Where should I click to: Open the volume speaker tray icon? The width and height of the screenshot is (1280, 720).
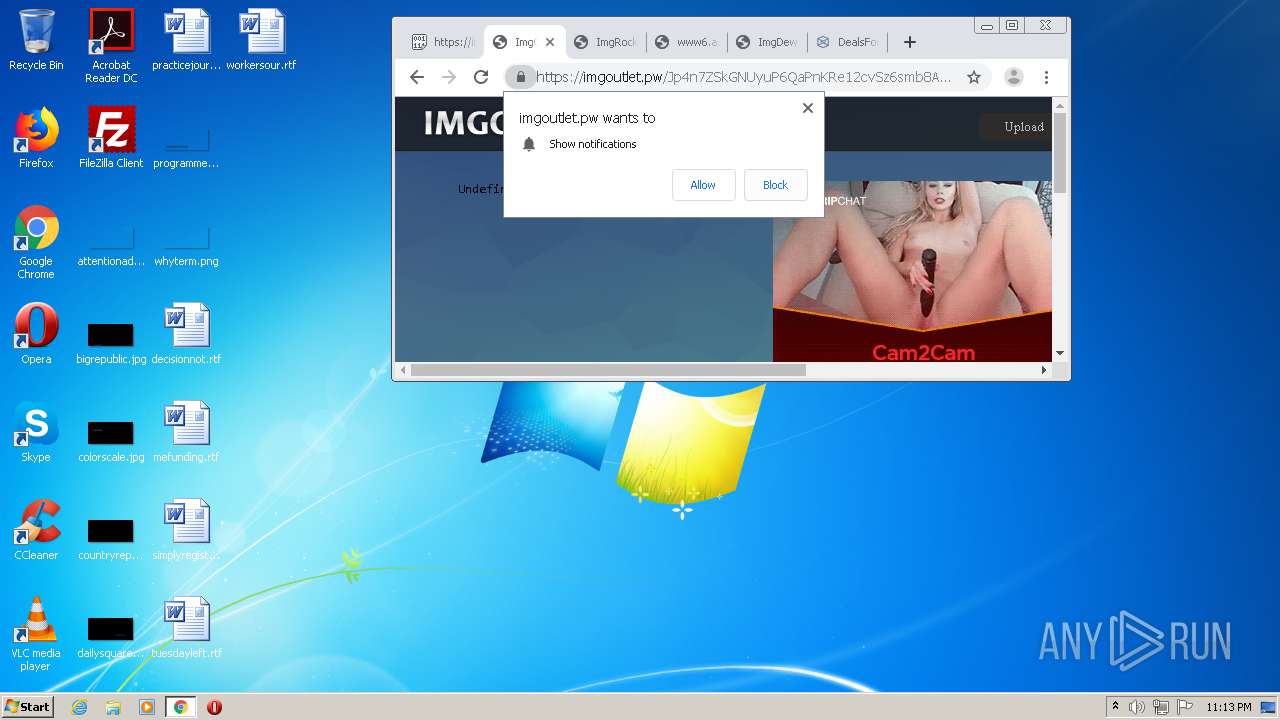tap(1137, 707)
